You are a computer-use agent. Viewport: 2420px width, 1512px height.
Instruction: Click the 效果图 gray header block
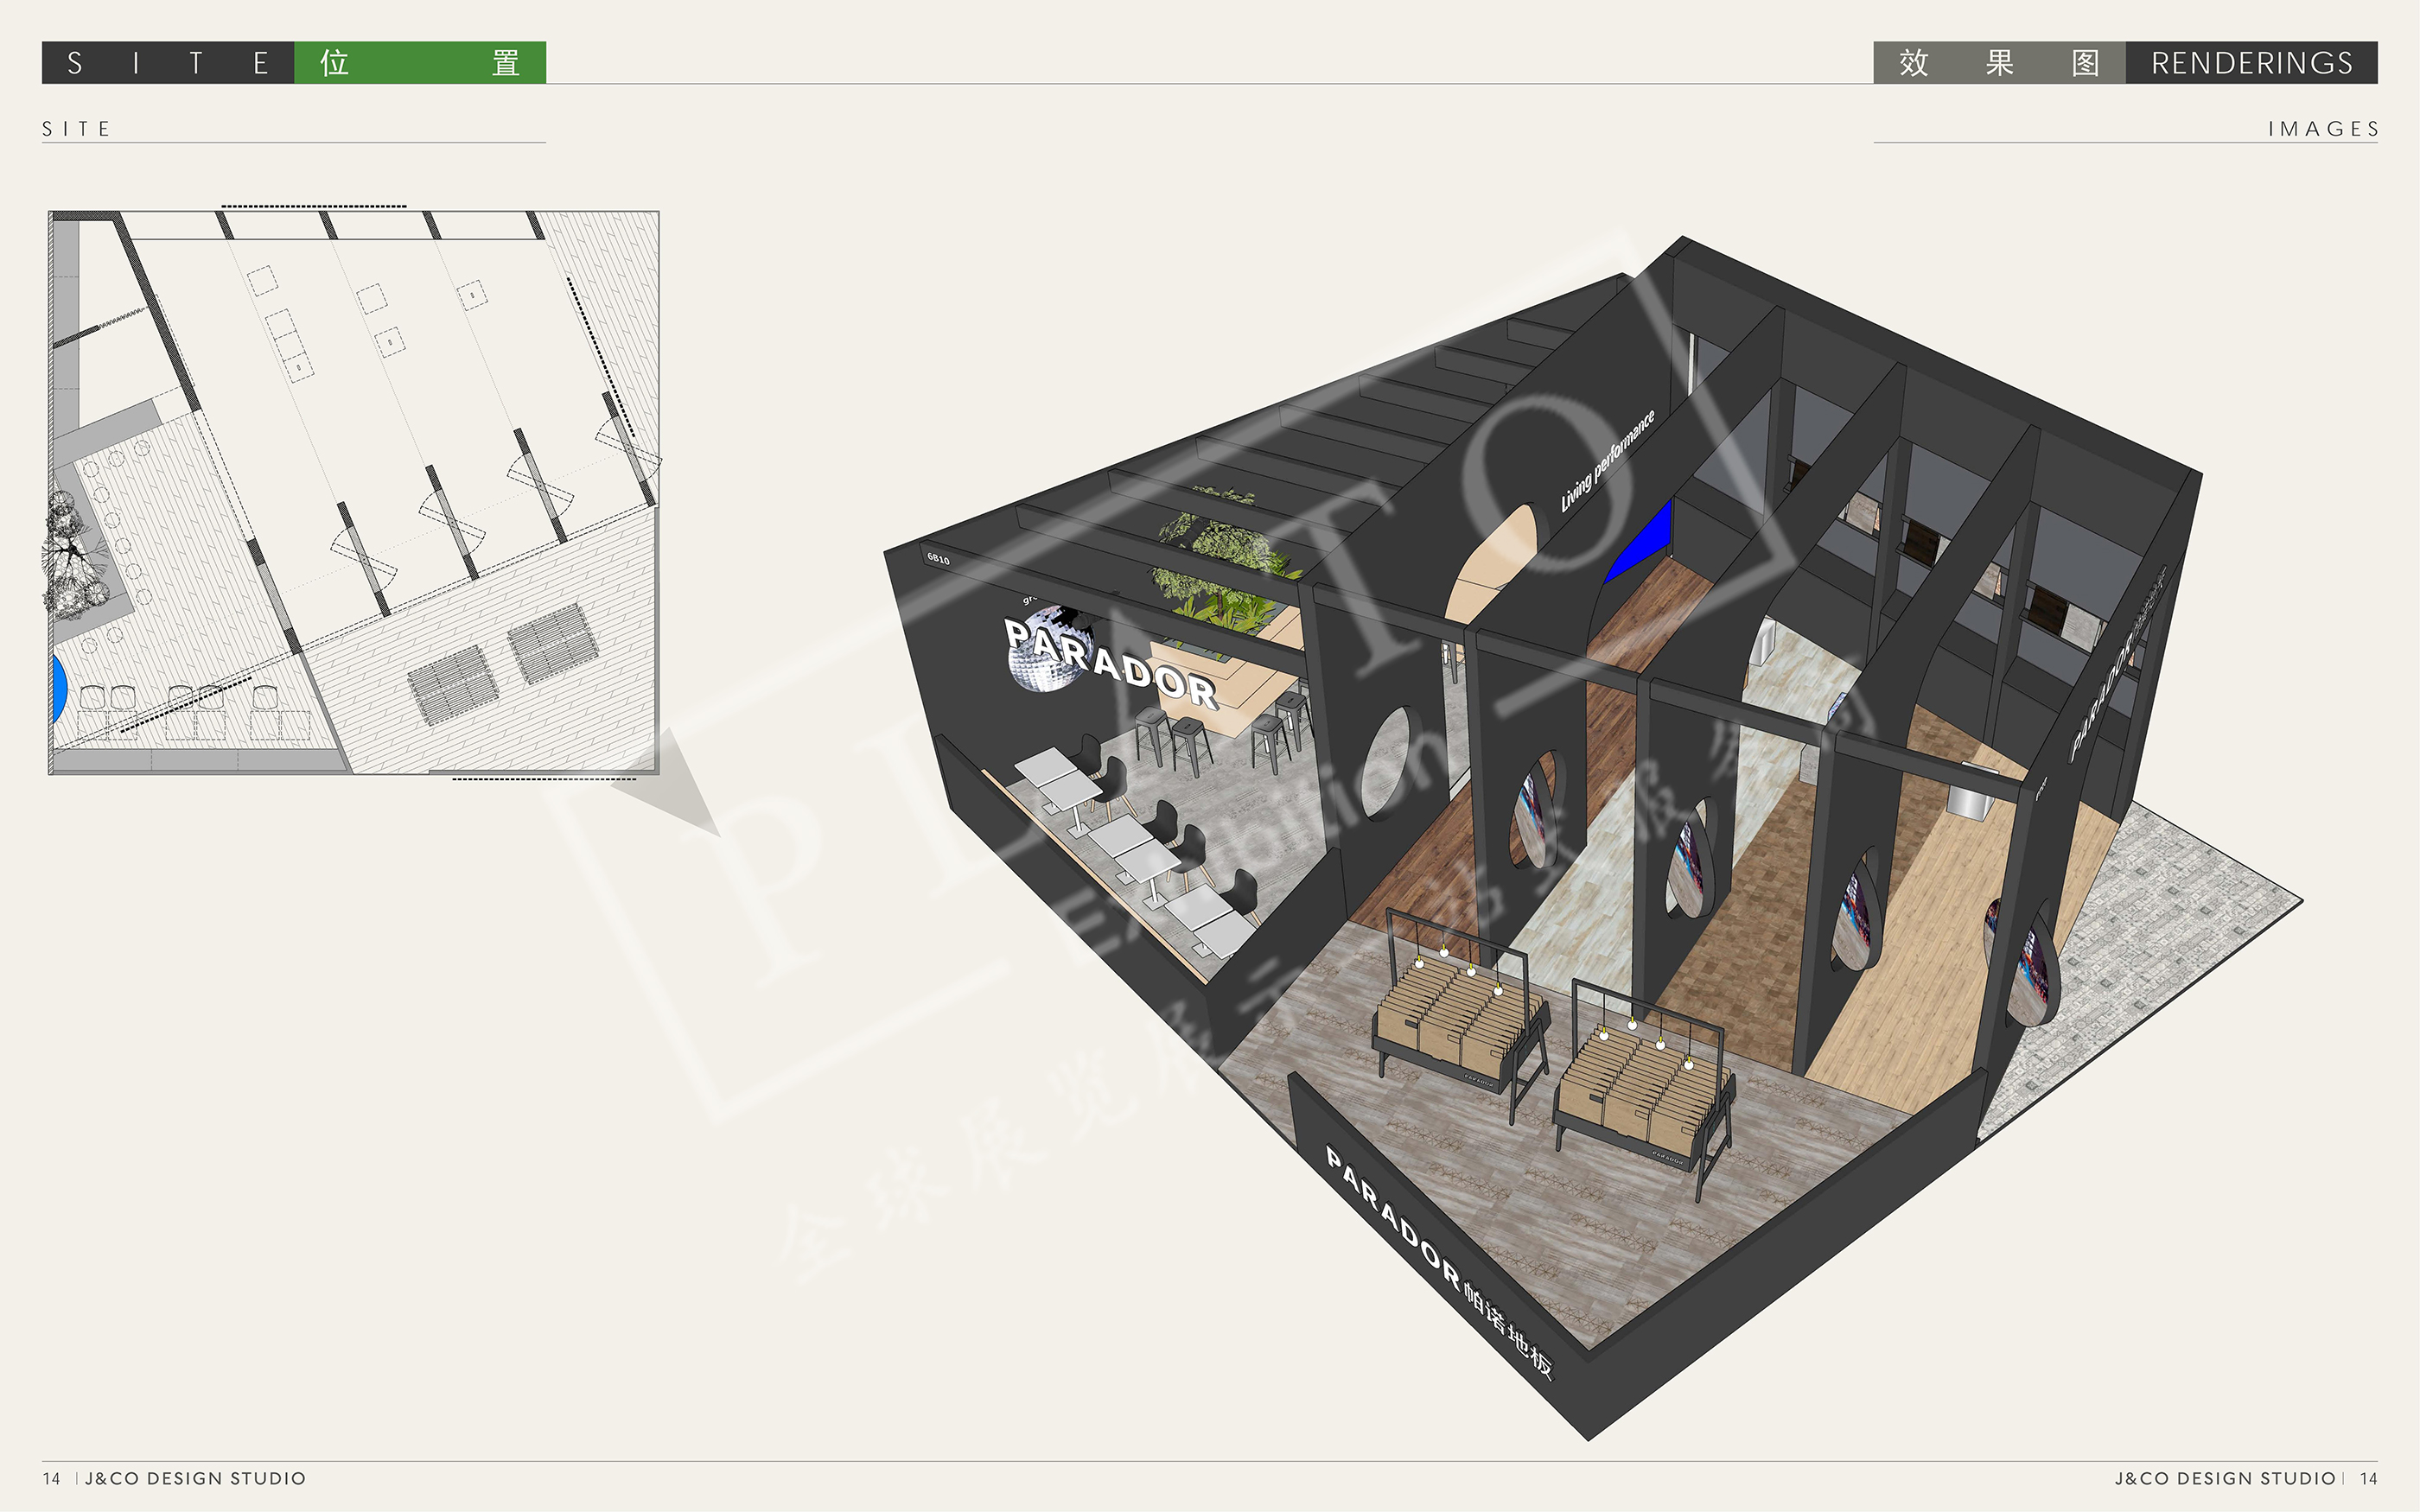(x=1999, y=63)
